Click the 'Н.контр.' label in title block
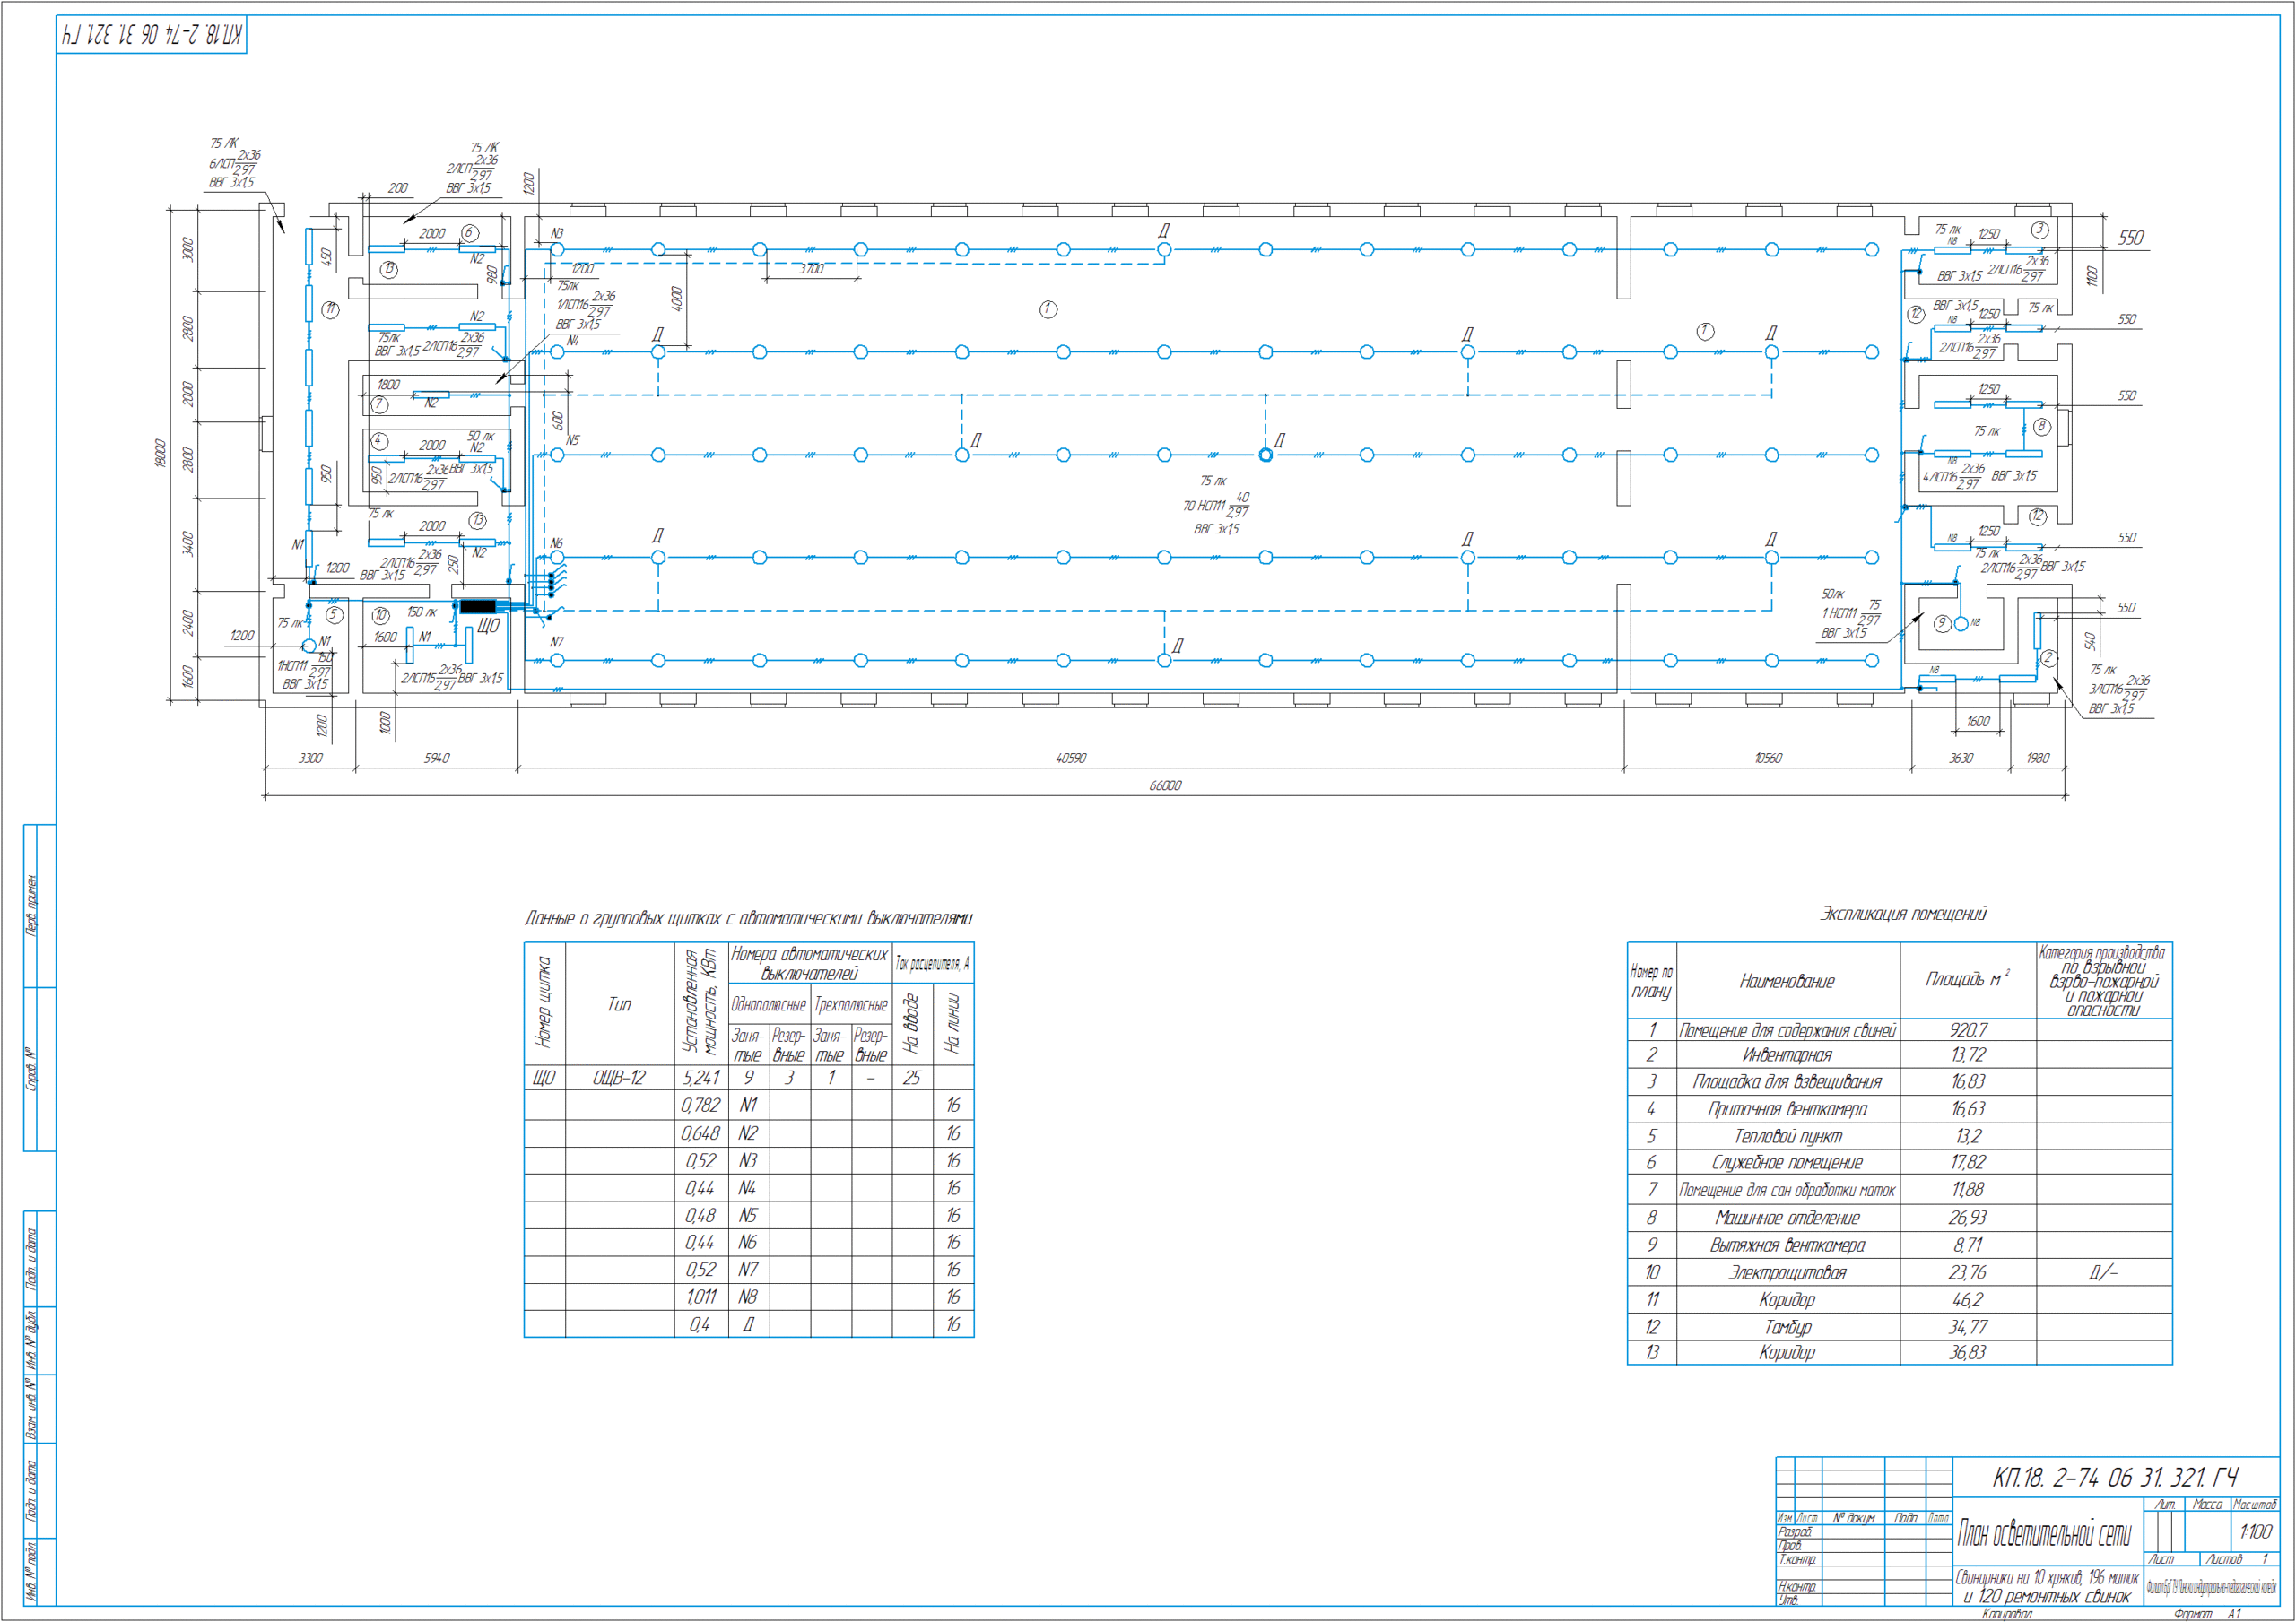Image resolution: width=2296 pixels, height=1622 pixels. (1797, 1586)
